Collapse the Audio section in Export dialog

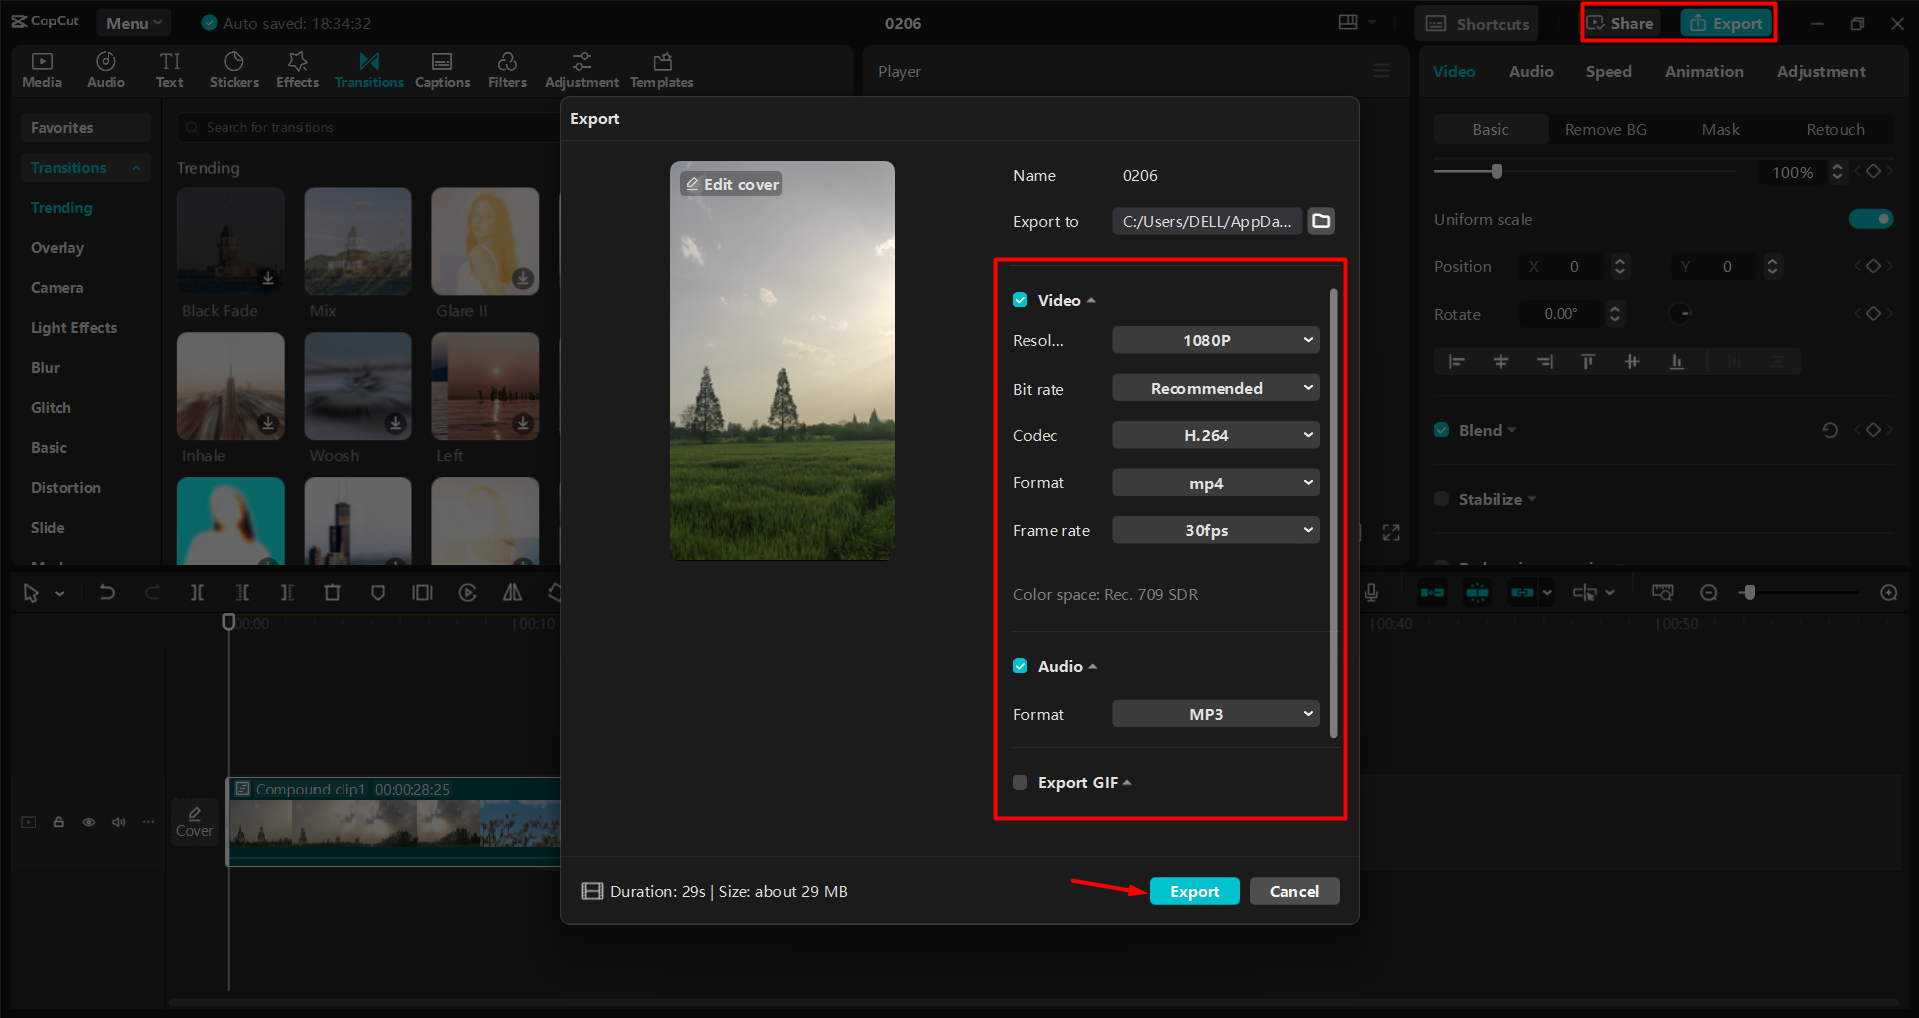1091,665
